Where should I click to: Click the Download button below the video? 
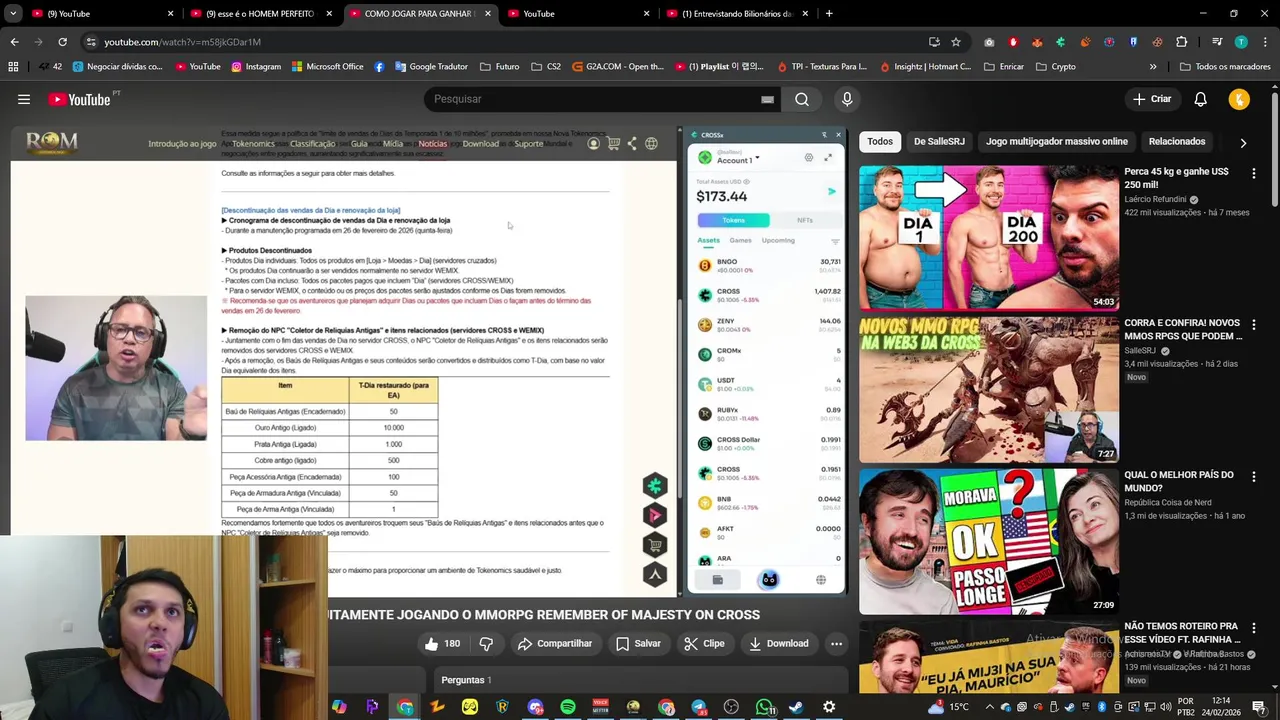[x=778, y=644]
